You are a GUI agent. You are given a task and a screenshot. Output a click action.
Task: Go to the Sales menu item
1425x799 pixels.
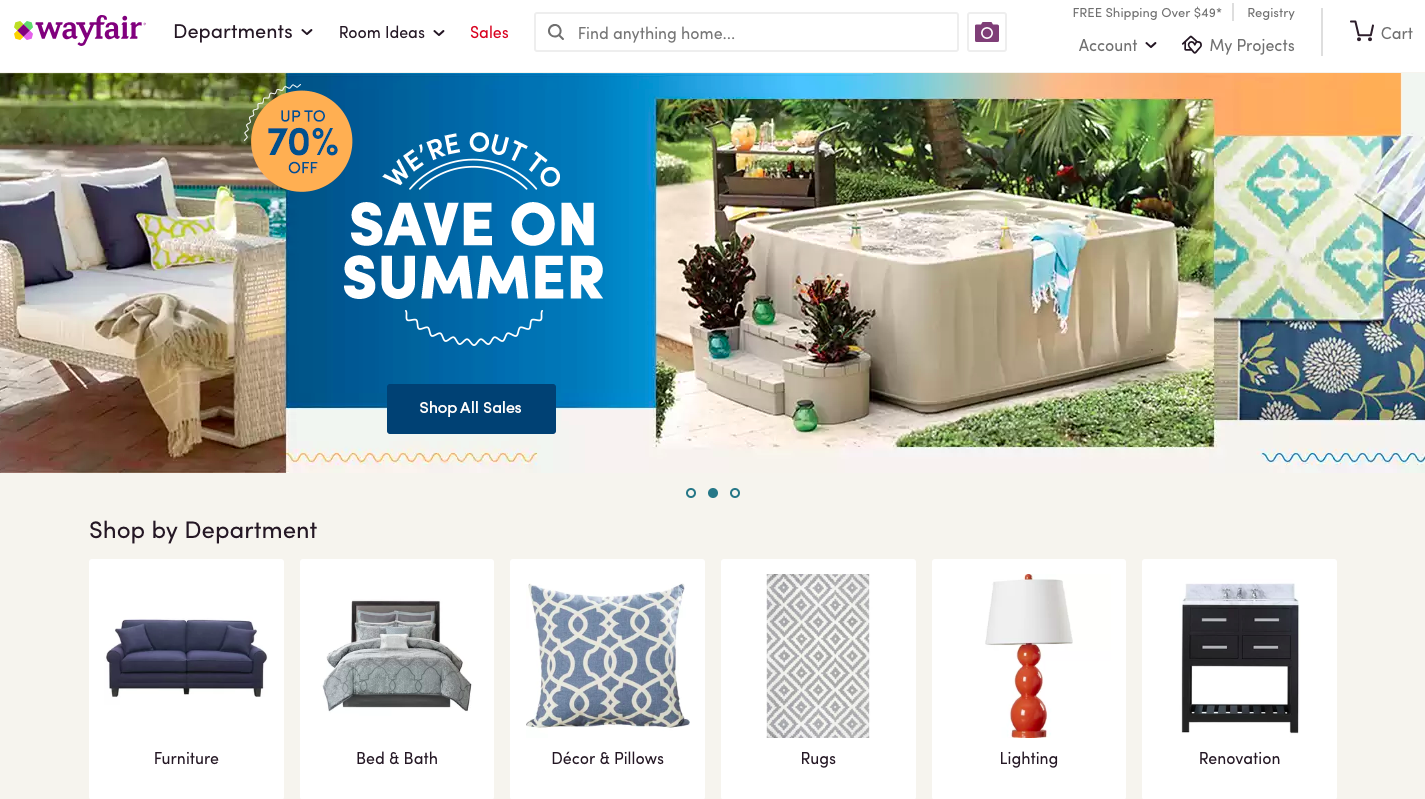(489, 32)
